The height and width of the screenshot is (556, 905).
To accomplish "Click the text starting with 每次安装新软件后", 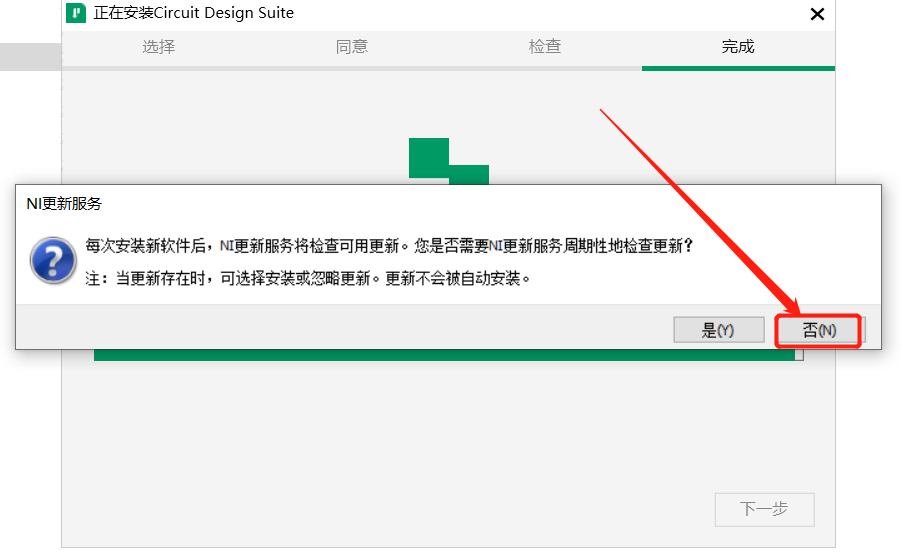I will (388, 246).
